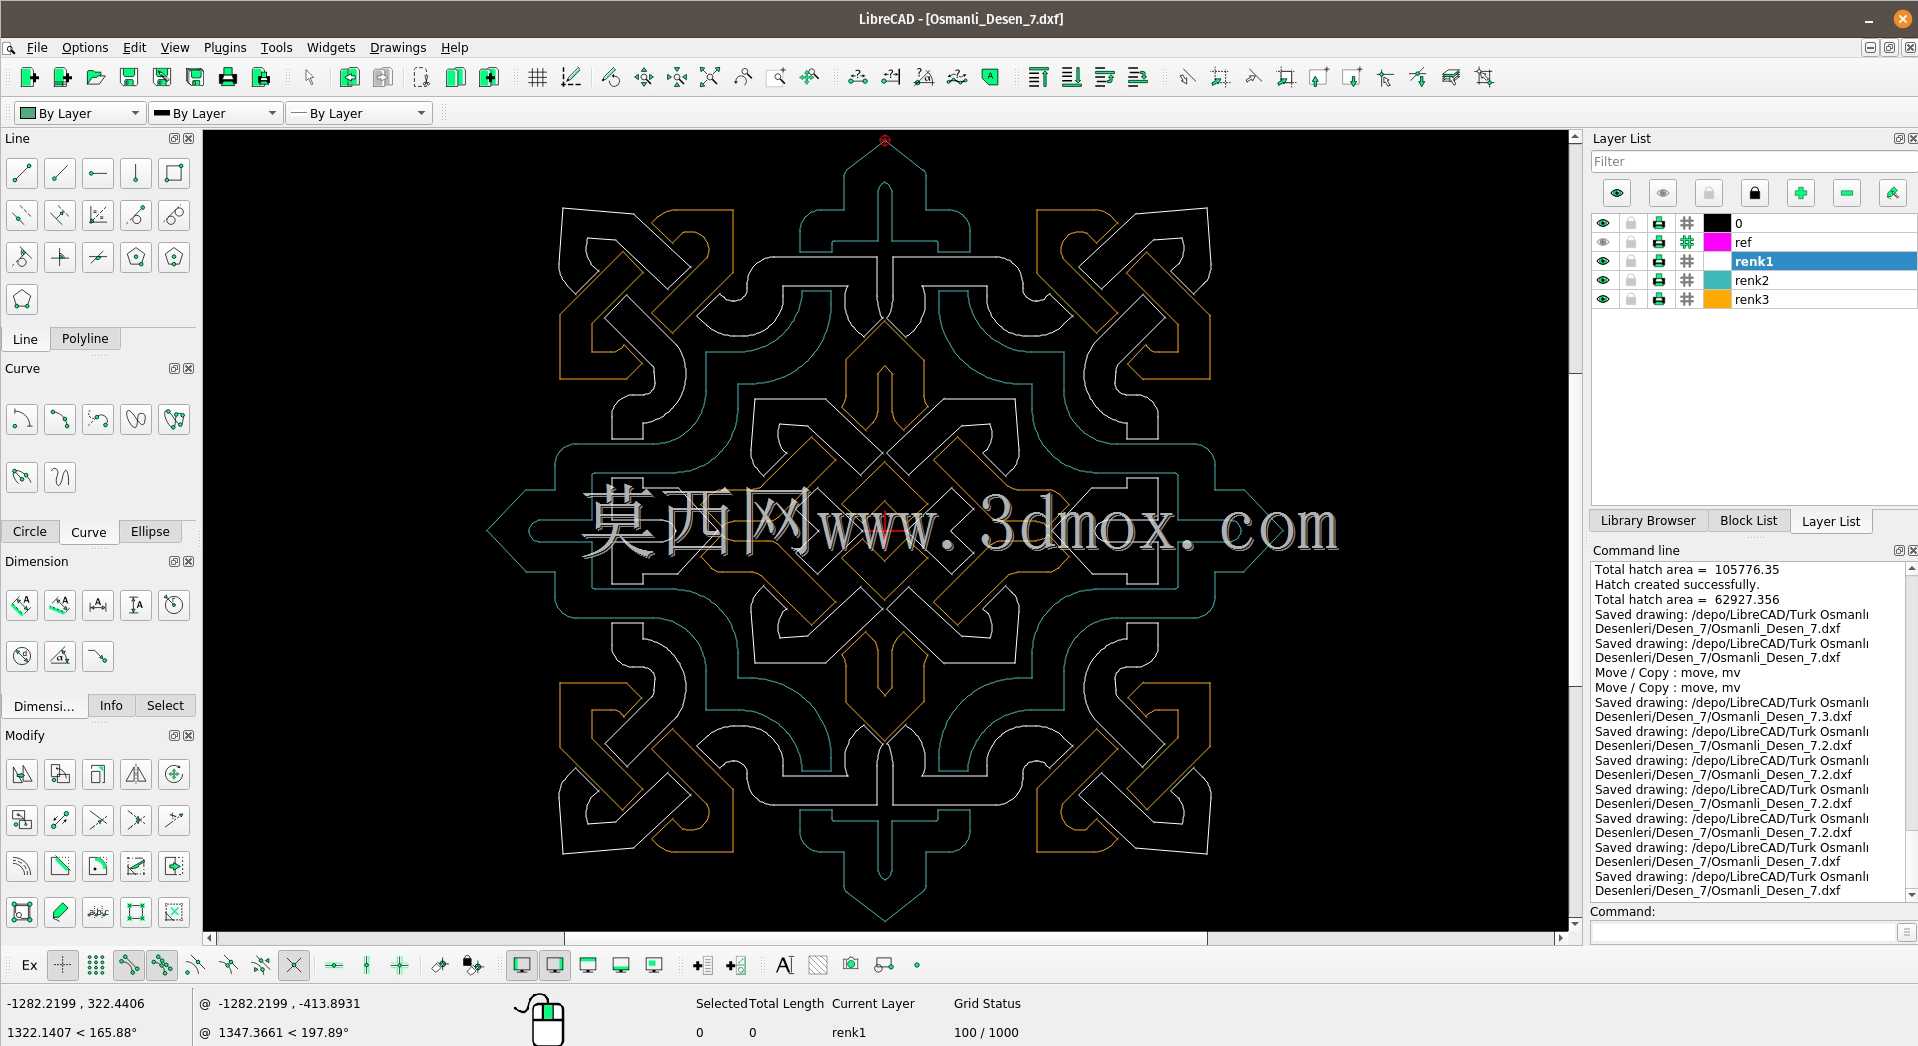Viewport: 1918px width, 1046px height.
Task: Show the hidden ref layer
Action: (1603, 242)
